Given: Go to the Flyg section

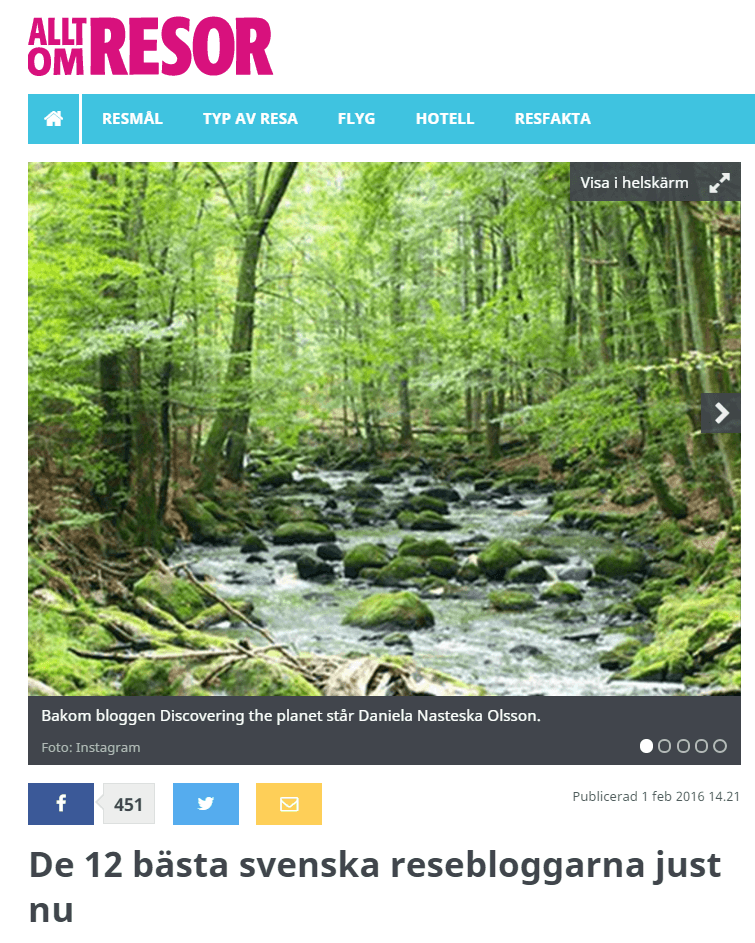Looking at the screenshot, I should pyautogui.click(x=356, y=119).
